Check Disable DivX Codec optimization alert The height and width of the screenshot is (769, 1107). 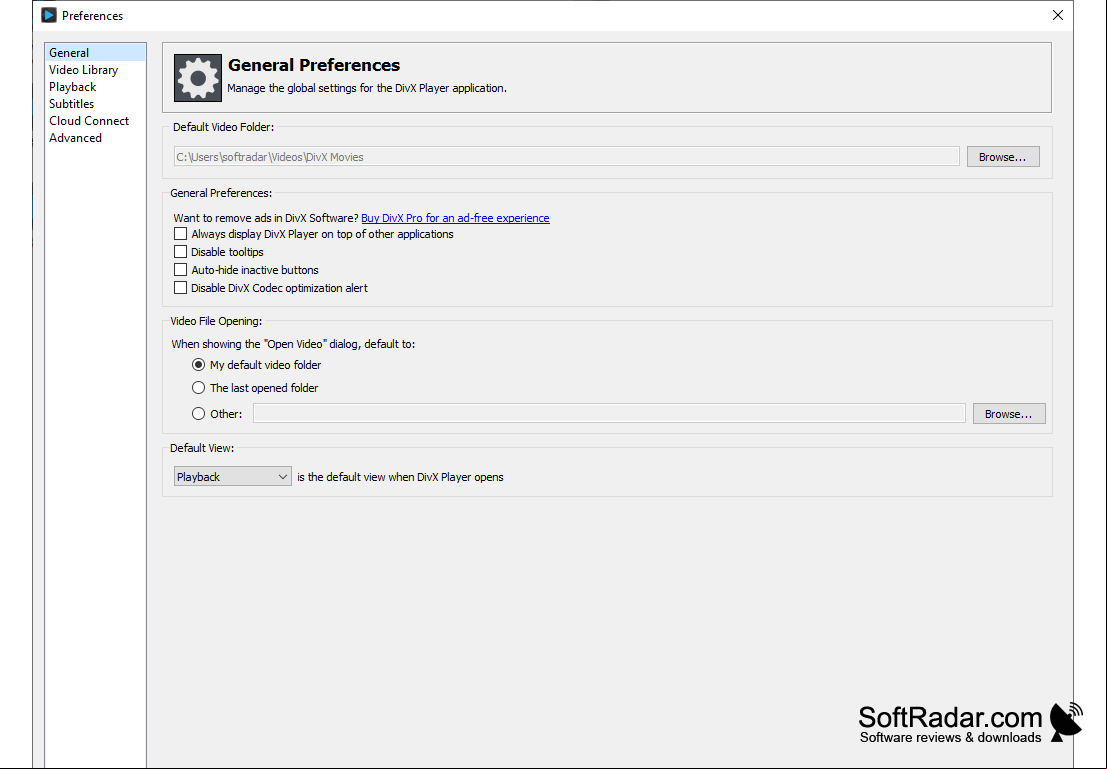(181, 287)
